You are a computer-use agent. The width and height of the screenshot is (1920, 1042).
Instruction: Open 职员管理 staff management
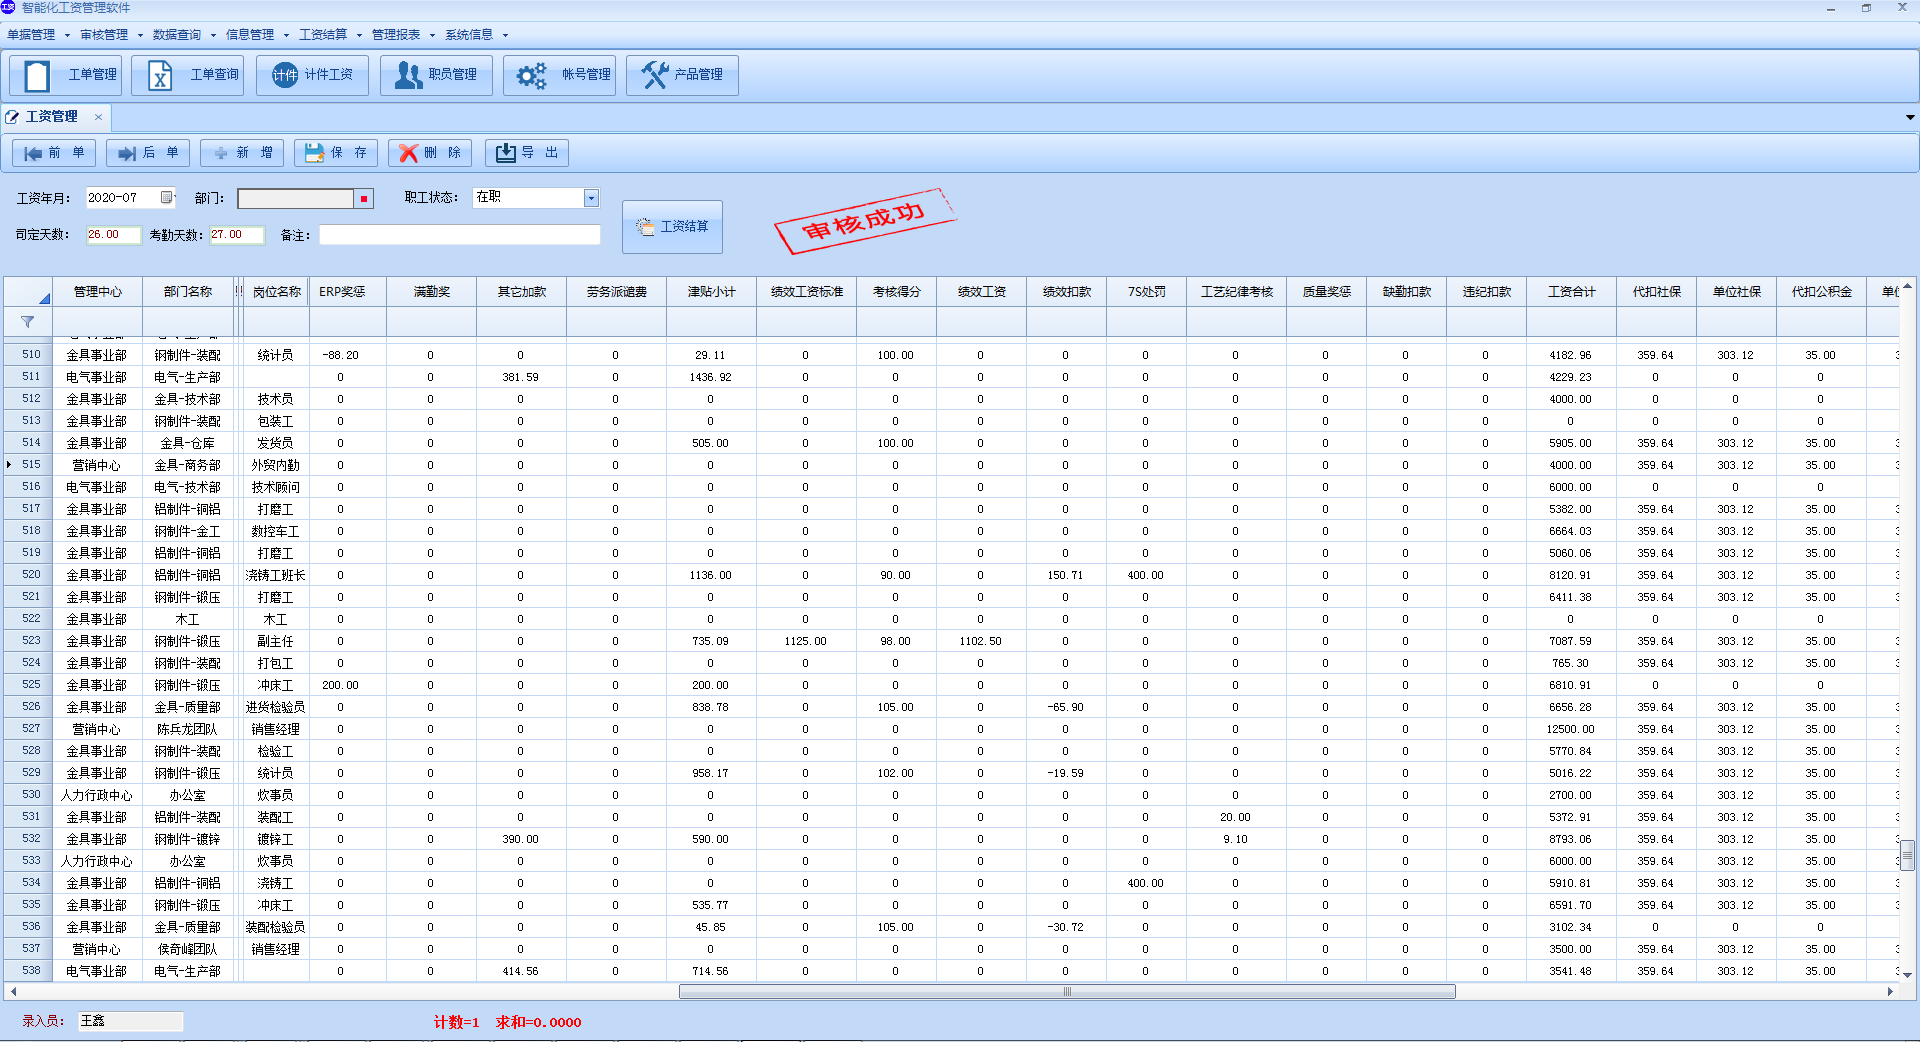point(436,75)
